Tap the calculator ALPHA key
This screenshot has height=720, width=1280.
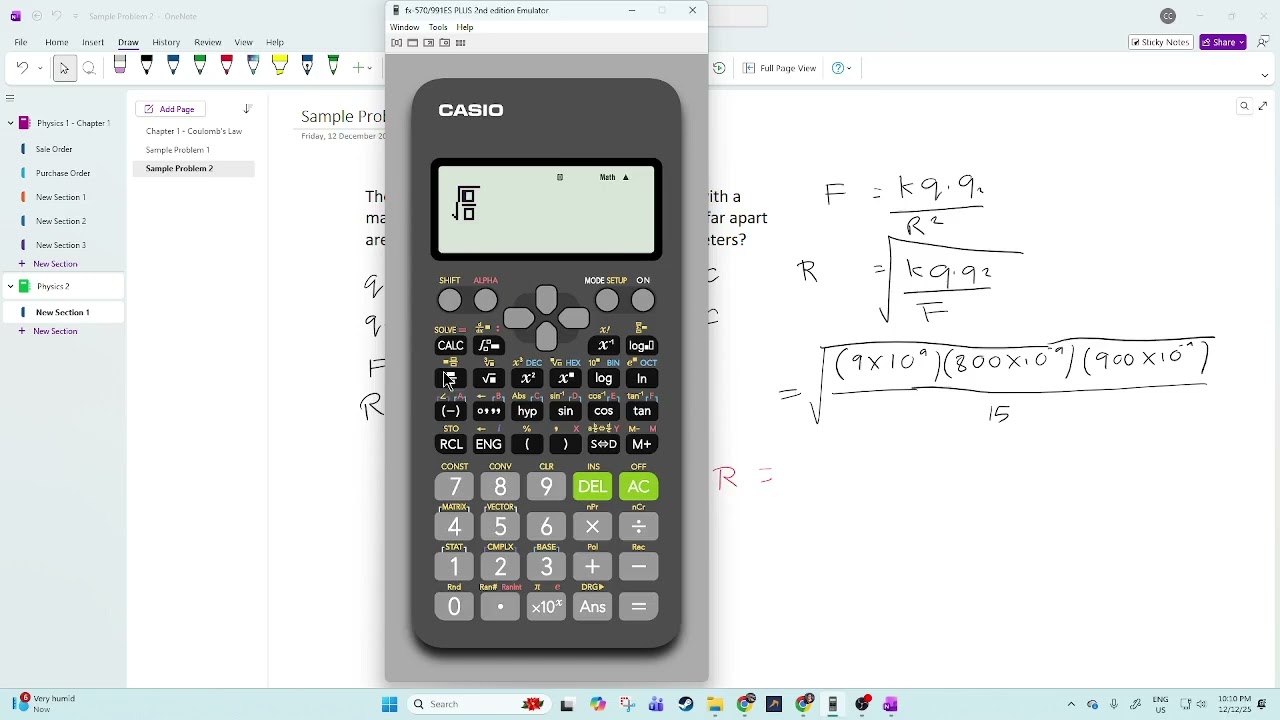(x=486, y=300)
